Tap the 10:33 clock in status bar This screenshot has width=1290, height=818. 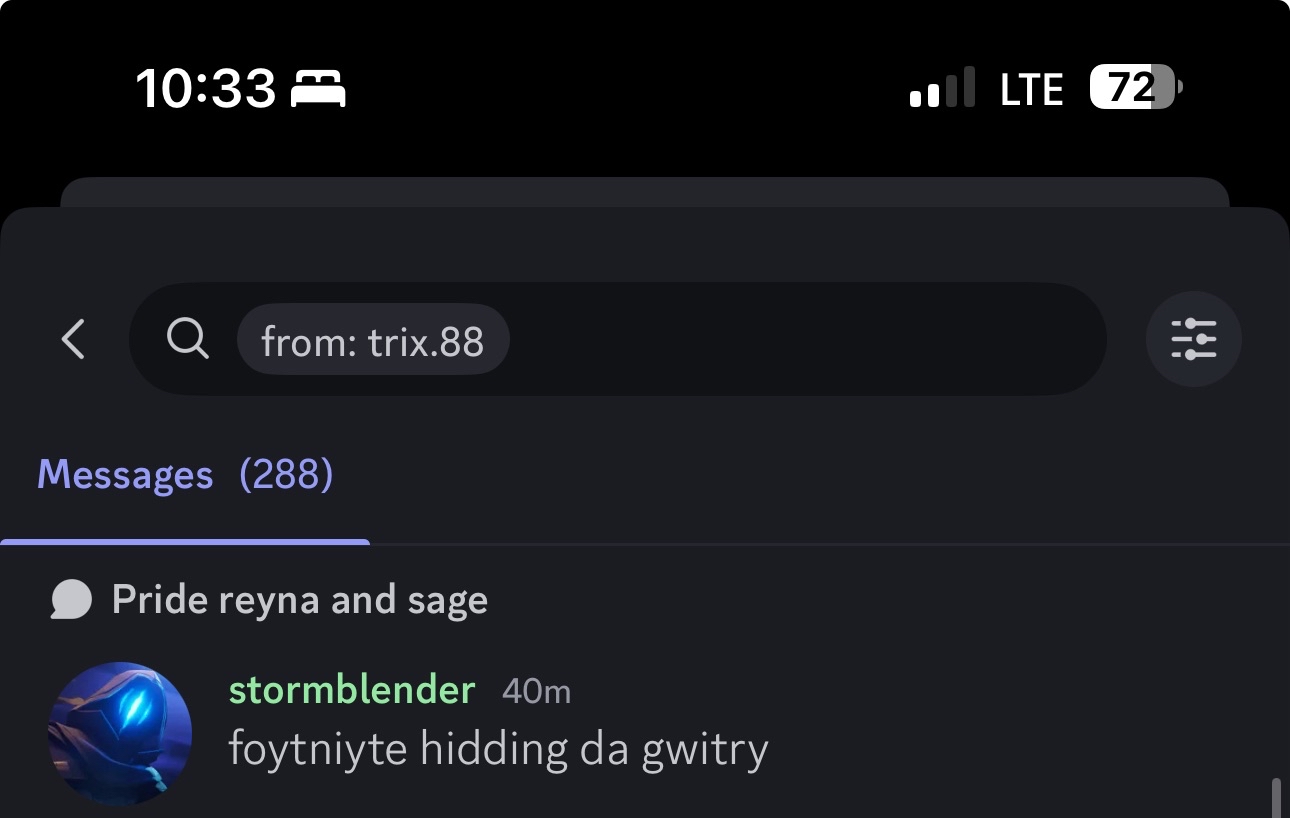205,90
